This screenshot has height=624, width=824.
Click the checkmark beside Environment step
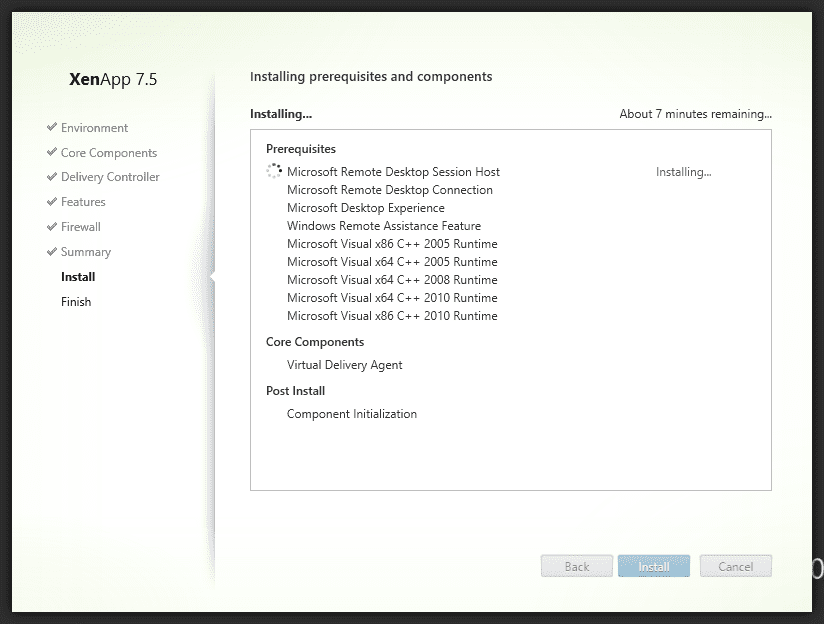pos(51,128)
